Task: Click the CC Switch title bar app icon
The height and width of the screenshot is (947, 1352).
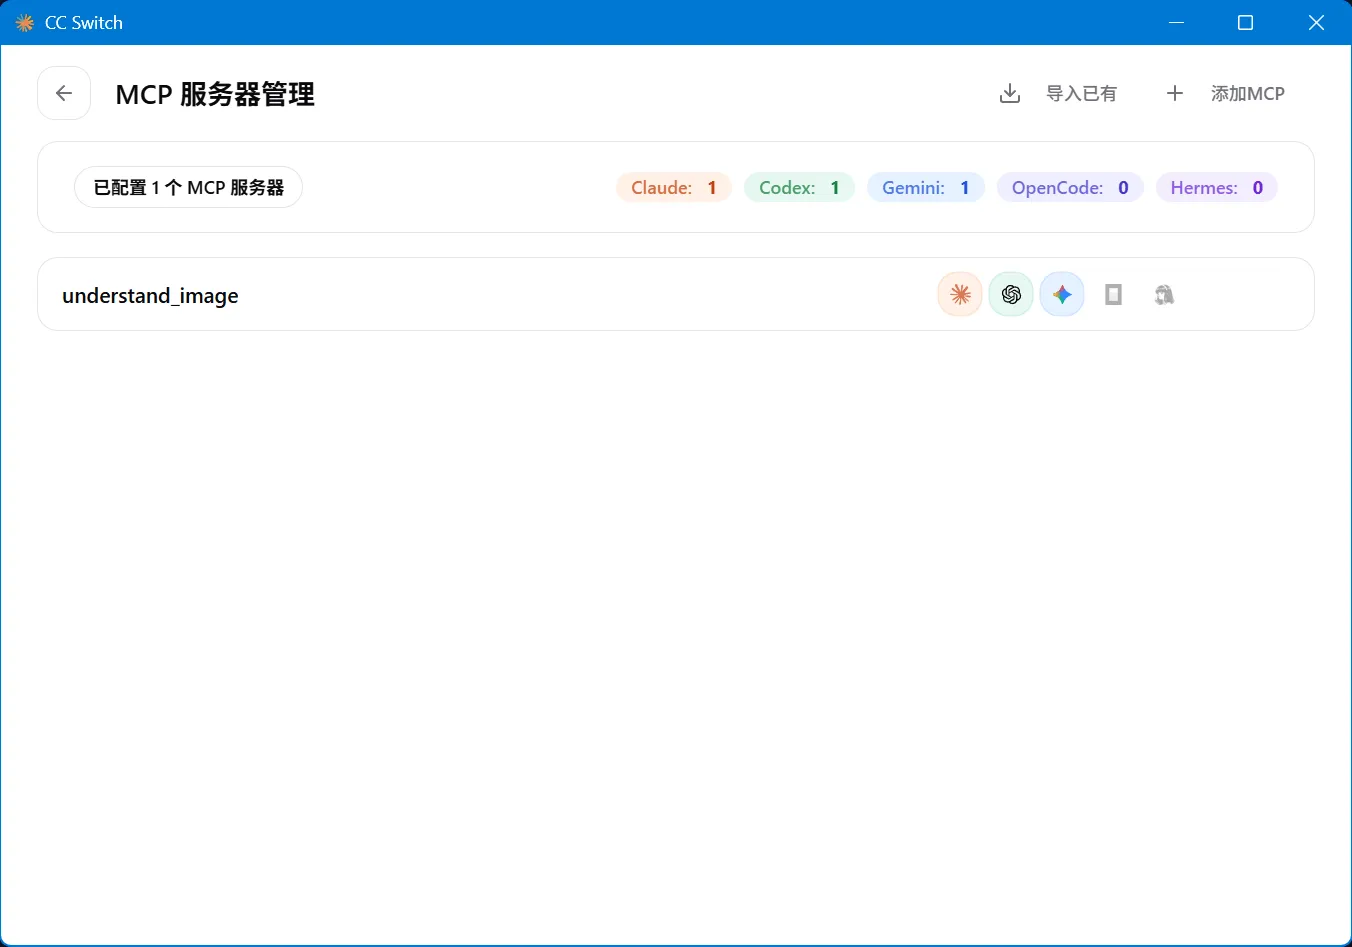Action: pos(25,22)
